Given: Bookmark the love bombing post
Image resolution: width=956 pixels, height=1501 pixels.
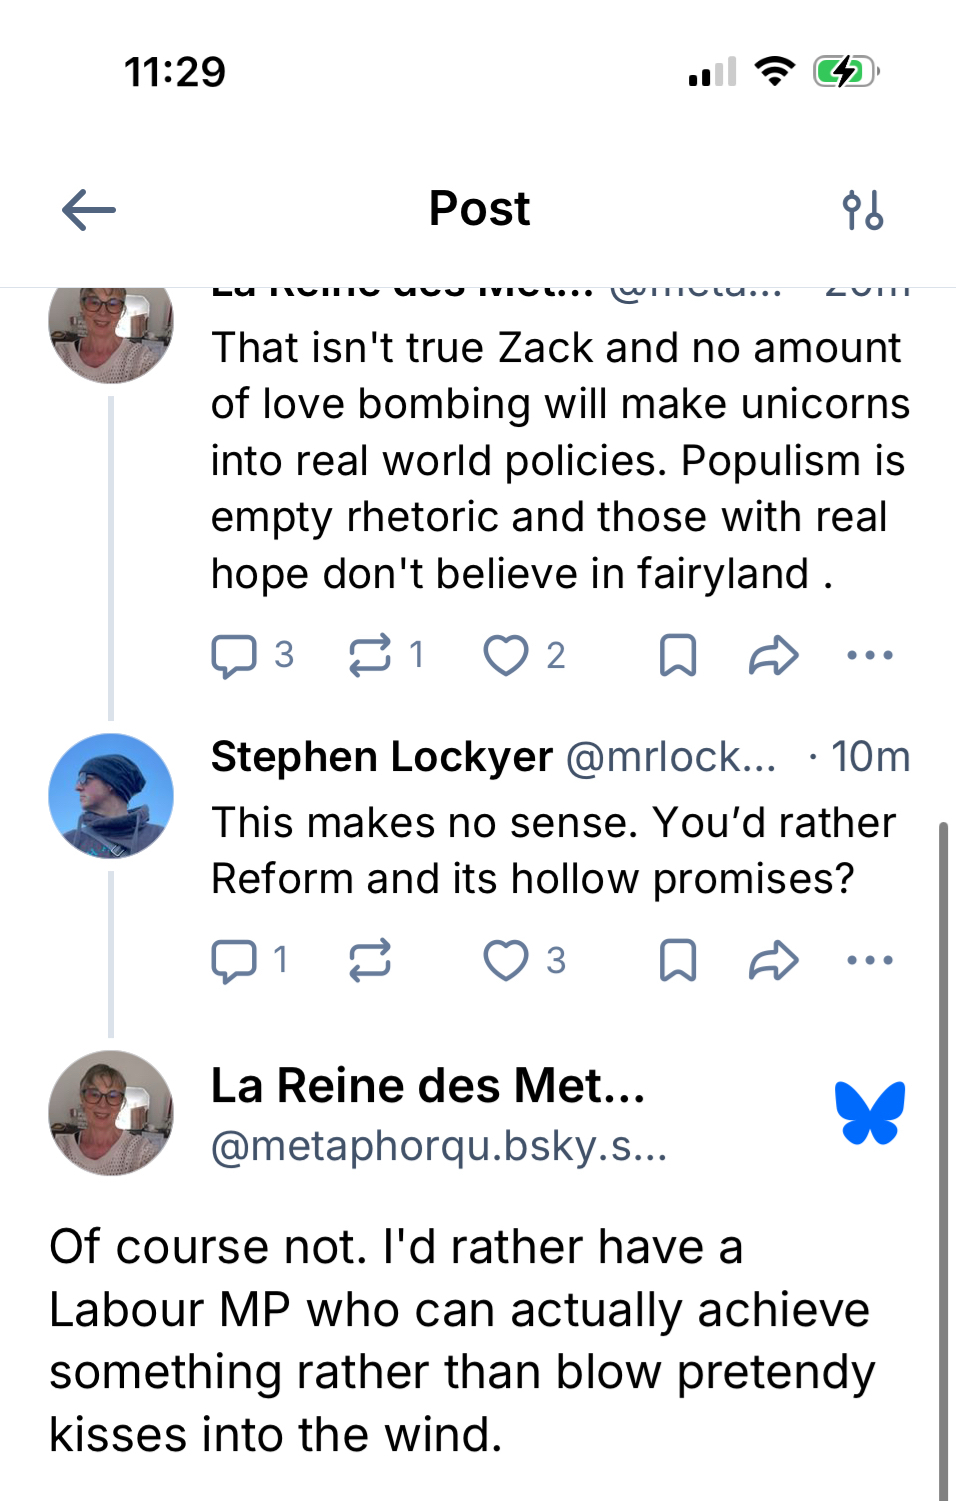Looking at the screenshot, I should click(x=678, y=656).
